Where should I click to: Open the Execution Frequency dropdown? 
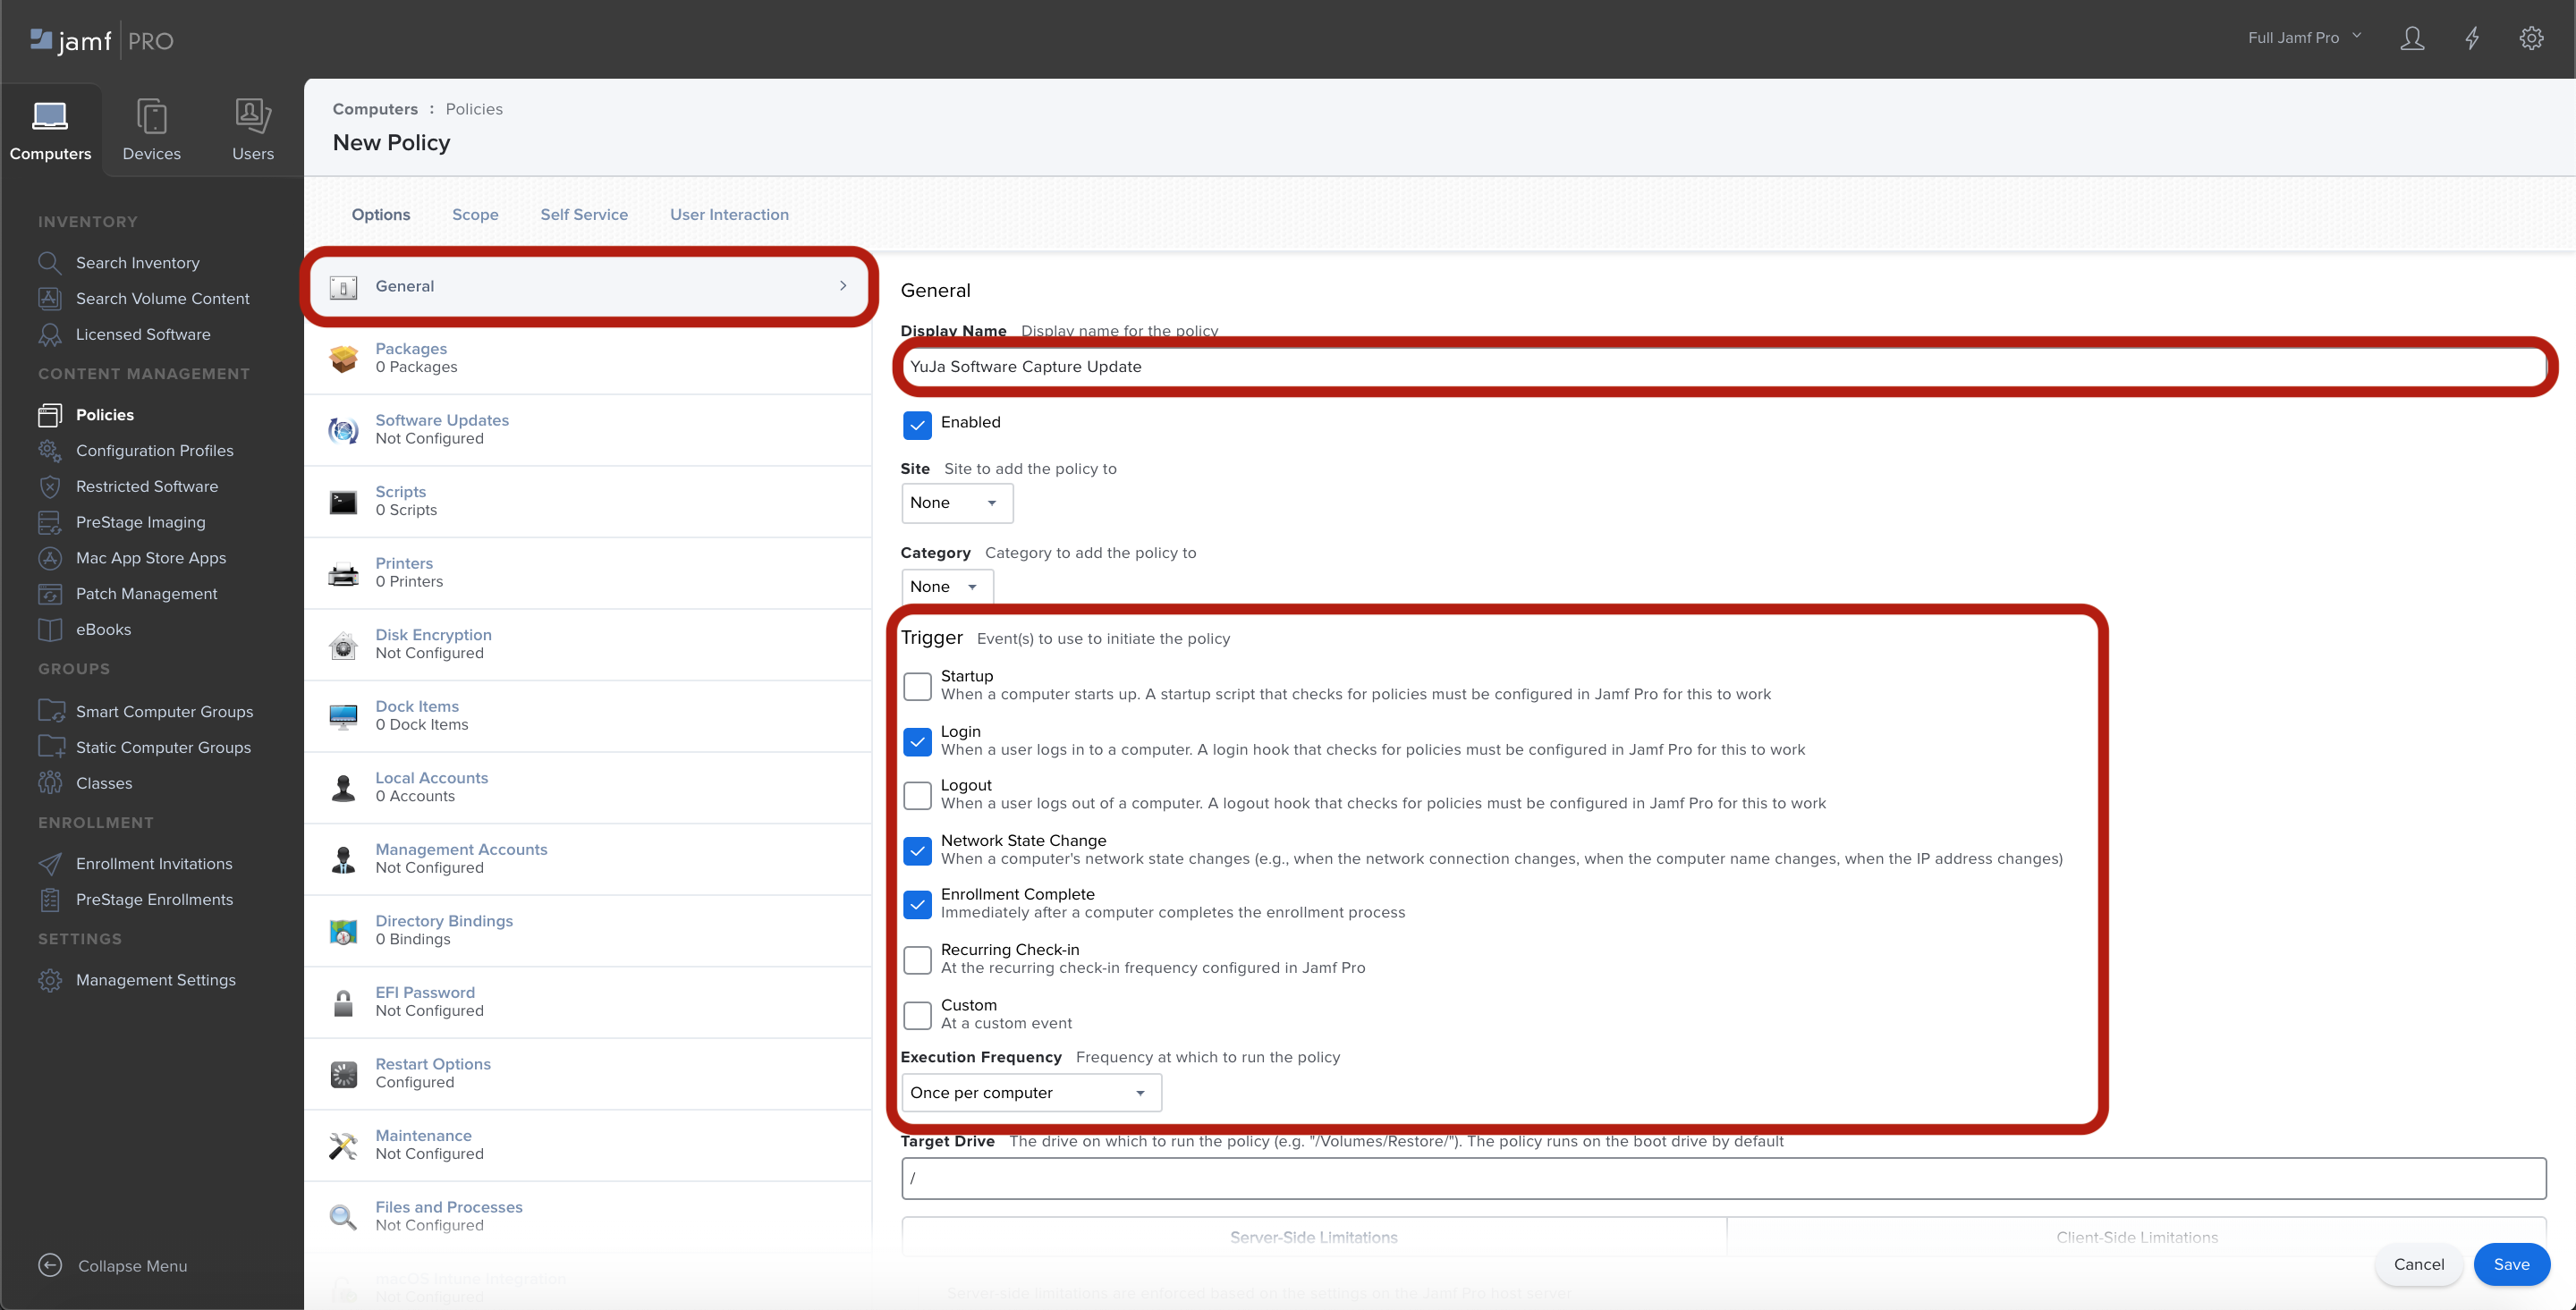point(1030,1093)
